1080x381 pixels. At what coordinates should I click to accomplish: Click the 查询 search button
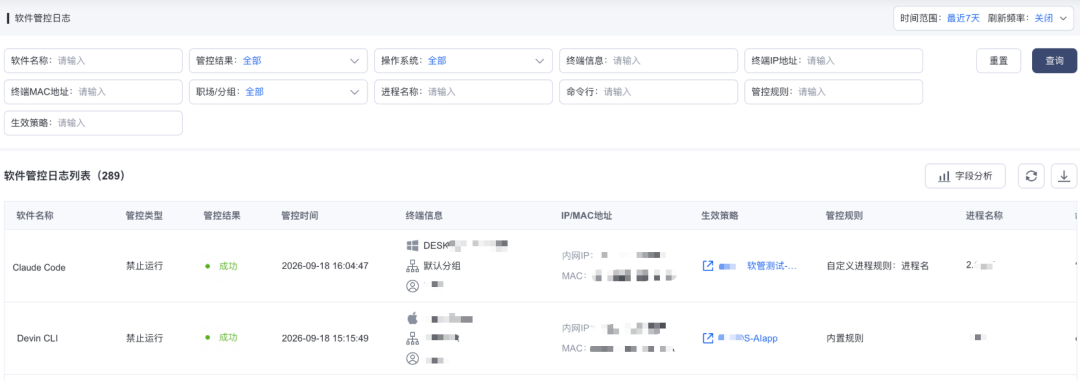pos(1054,61)
